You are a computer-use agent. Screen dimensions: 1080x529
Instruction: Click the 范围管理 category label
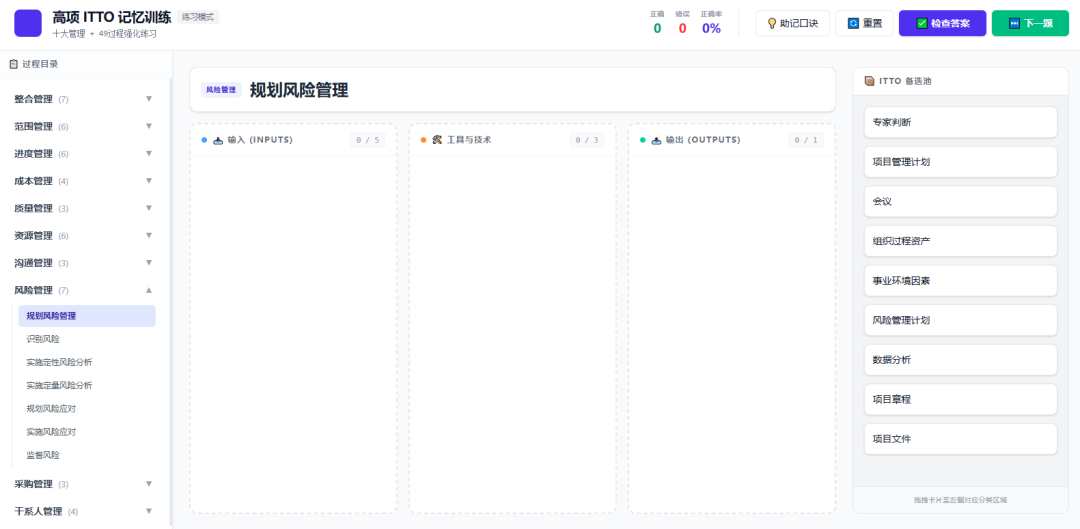point(33,127)
